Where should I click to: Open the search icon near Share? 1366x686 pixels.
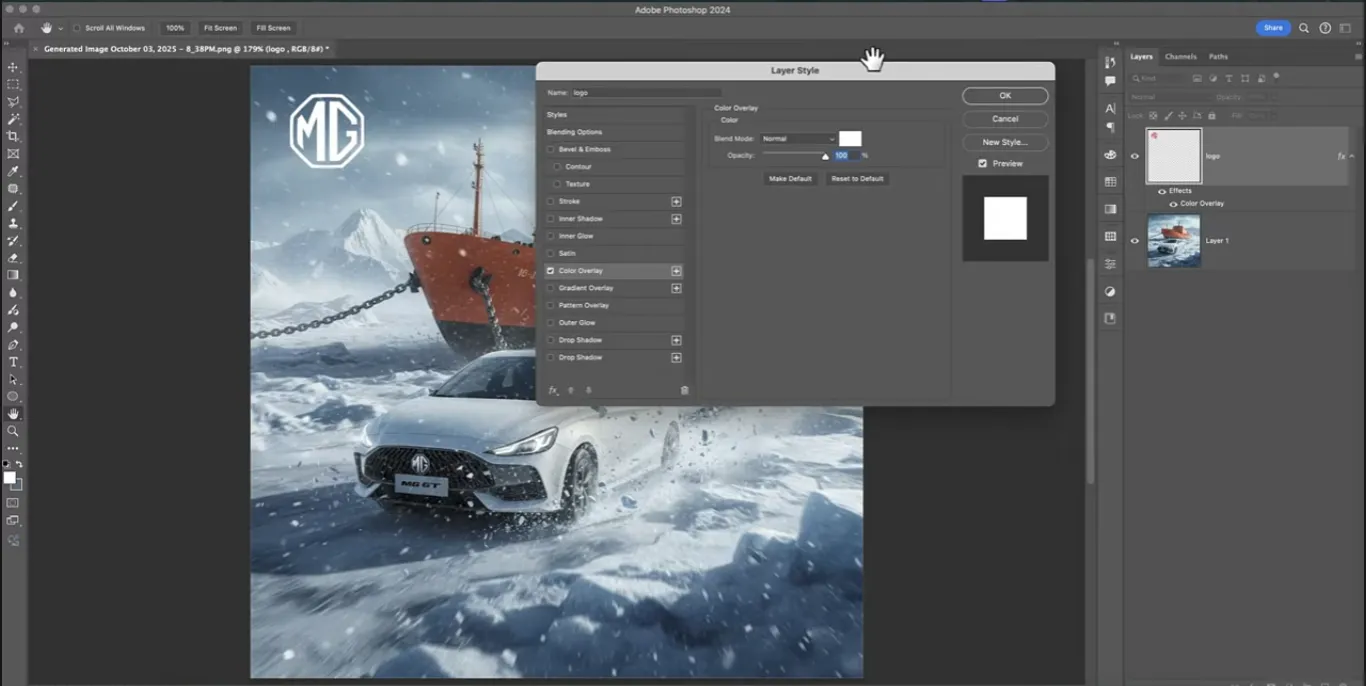(1303, 28)
